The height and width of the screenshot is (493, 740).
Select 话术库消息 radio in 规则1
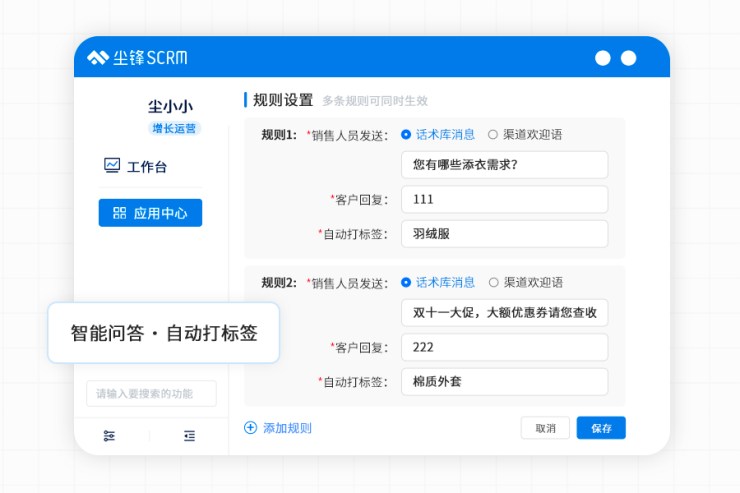[406, 134]
